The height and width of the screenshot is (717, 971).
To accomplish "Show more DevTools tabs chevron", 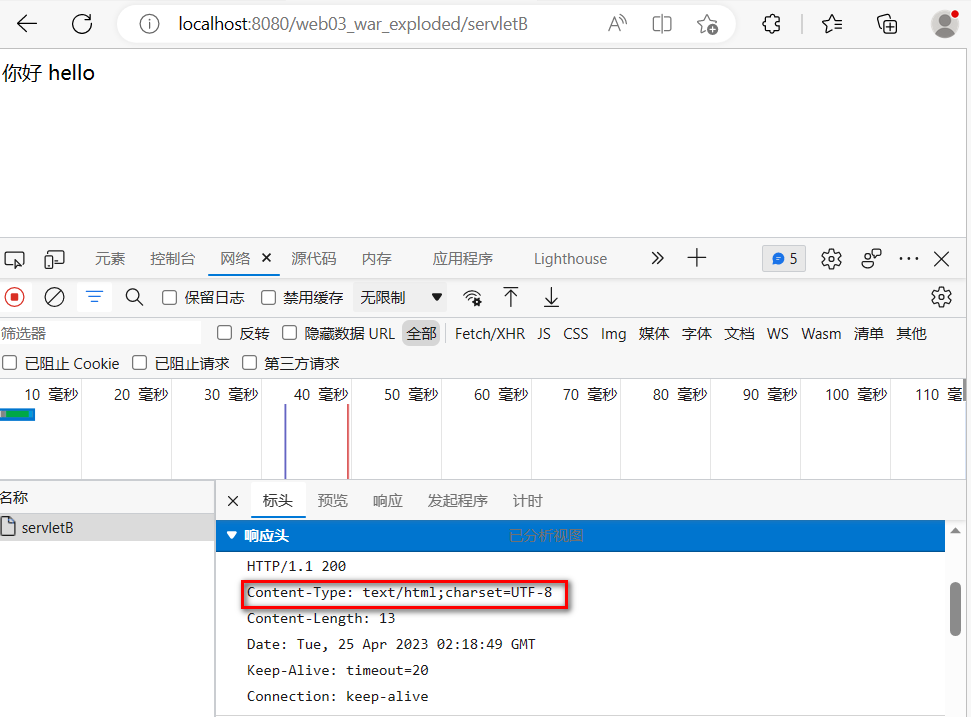I will pos(657,258).
